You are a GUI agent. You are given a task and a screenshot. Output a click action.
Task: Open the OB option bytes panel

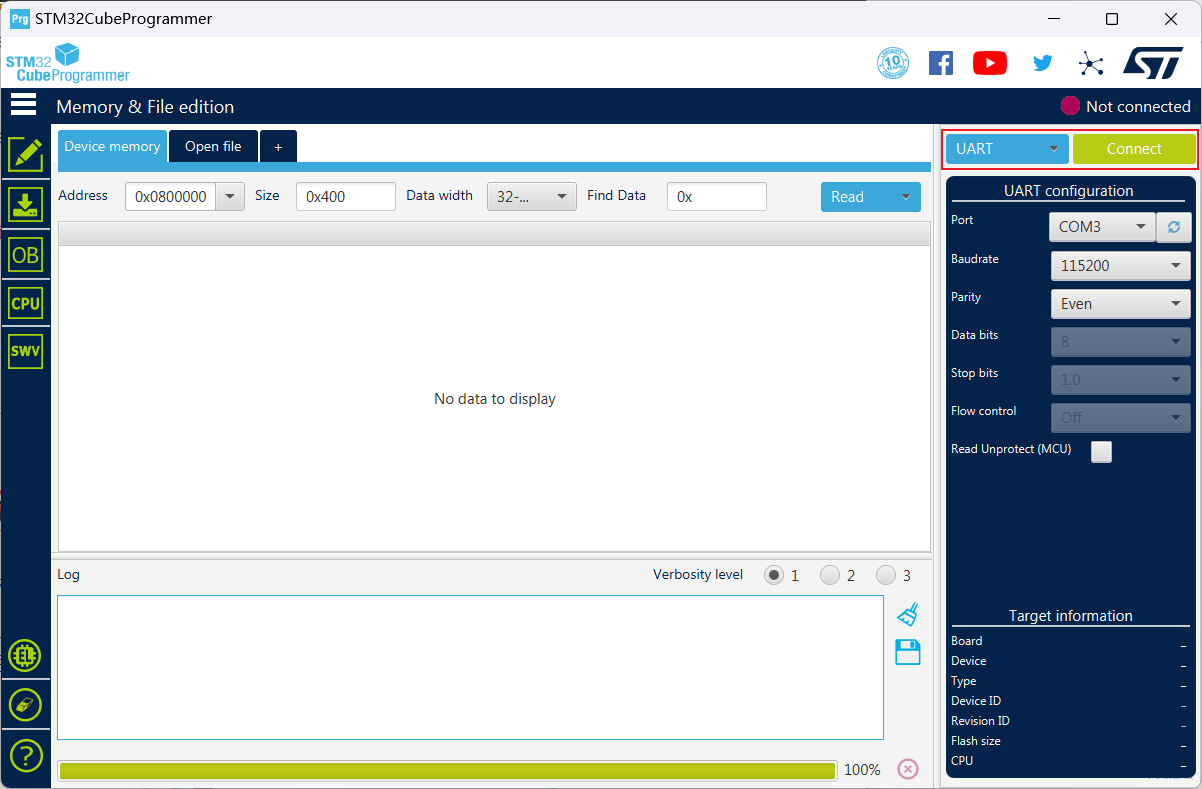25,255
